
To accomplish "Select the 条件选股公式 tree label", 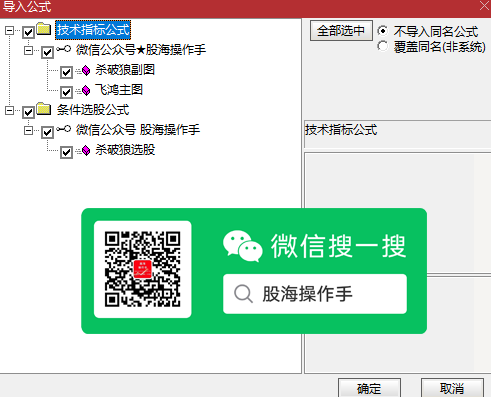I will pyautogui.click(x=93, y=110).
